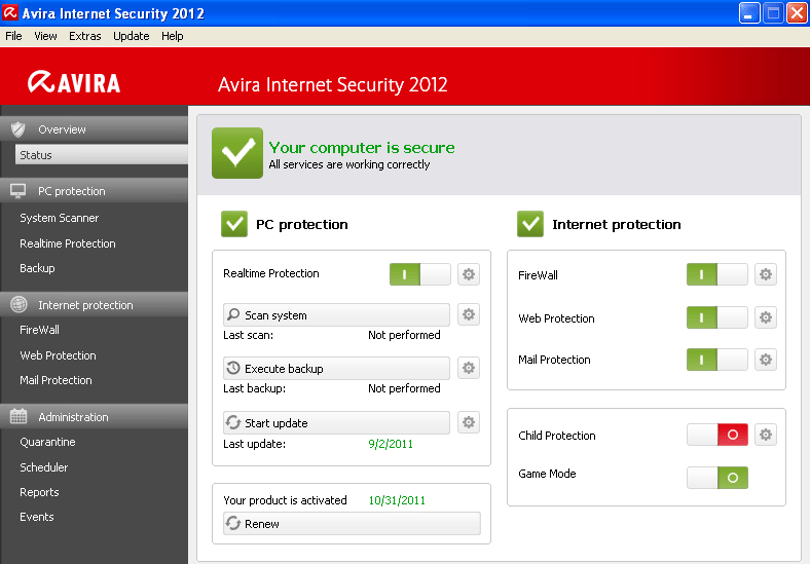Open Child Protection settings gear
810x564 pixels.
click(765, 435)
